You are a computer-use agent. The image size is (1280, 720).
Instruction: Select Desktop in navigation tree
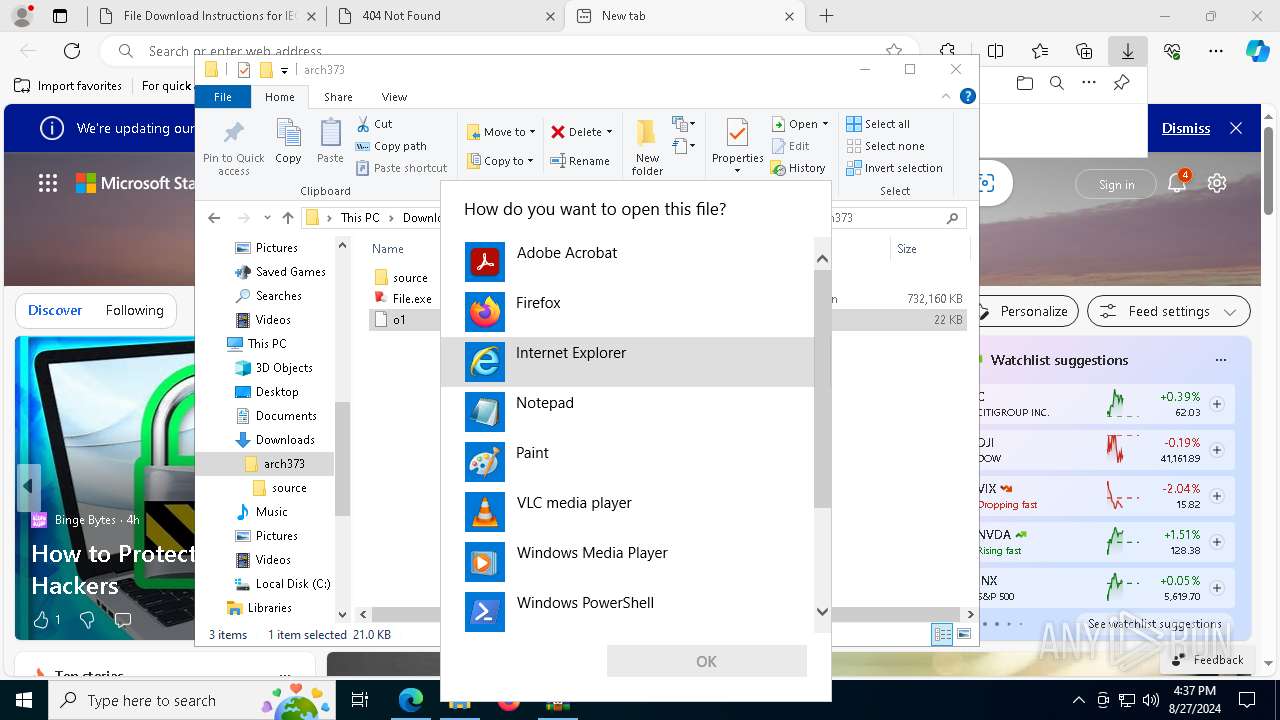[x=266, y=392]
